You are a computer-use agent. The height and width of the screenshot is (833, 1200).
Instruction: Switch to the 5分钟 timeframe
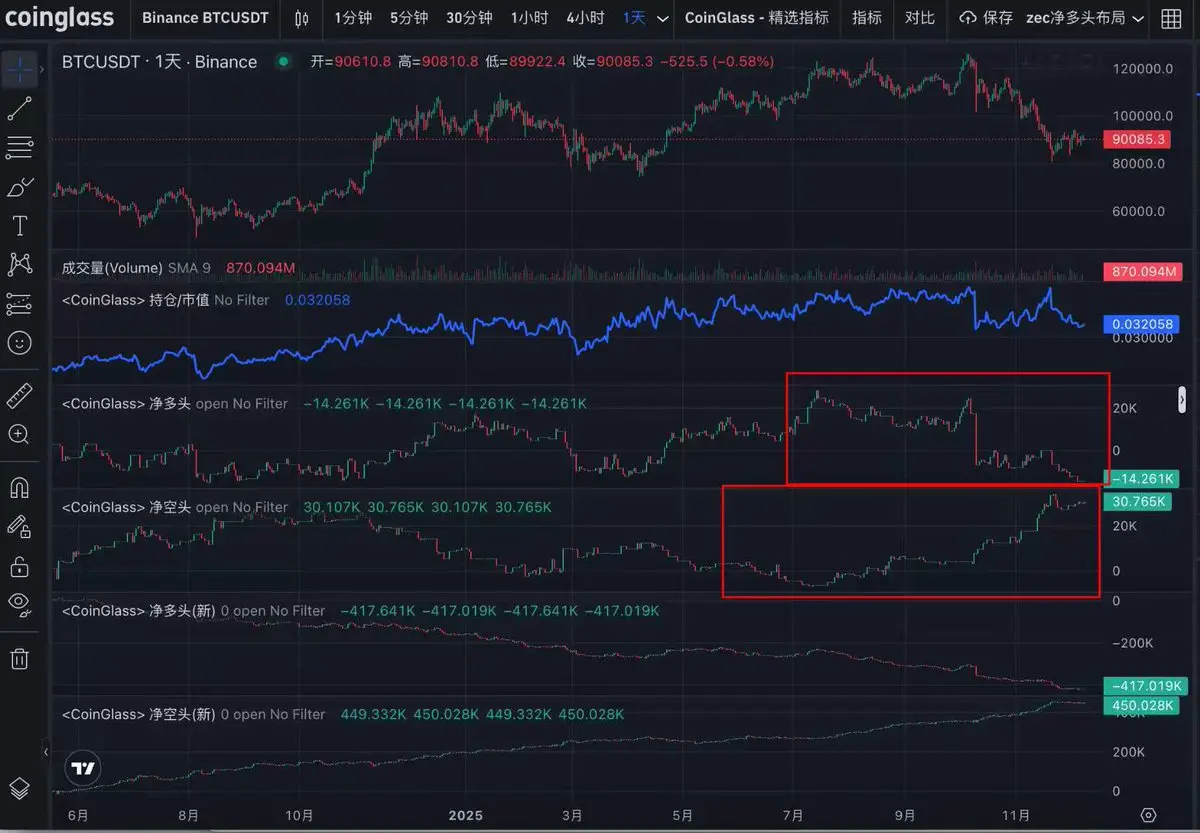(409, 18)
